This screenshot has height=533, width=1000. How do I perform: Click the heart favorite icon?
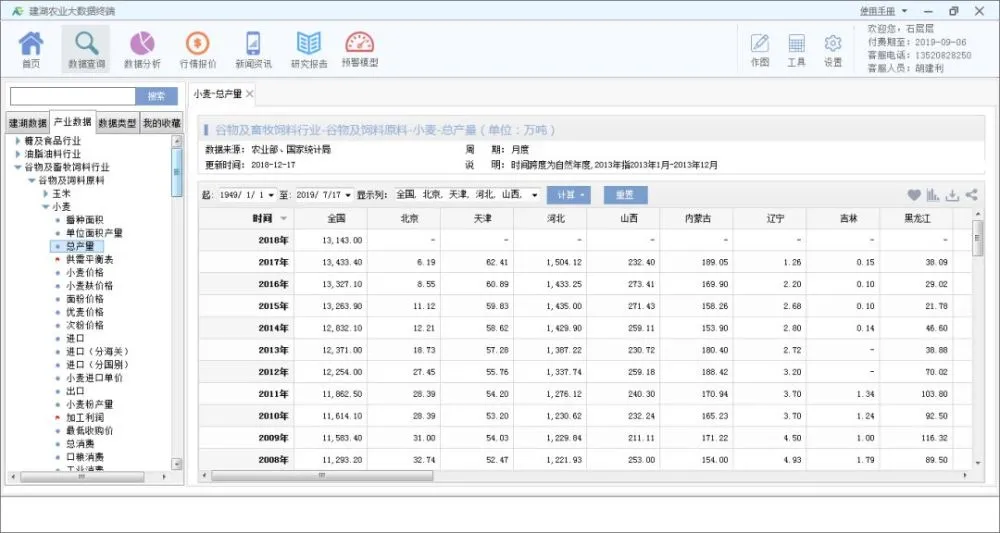pyautogui.click(x=914, y=195)
